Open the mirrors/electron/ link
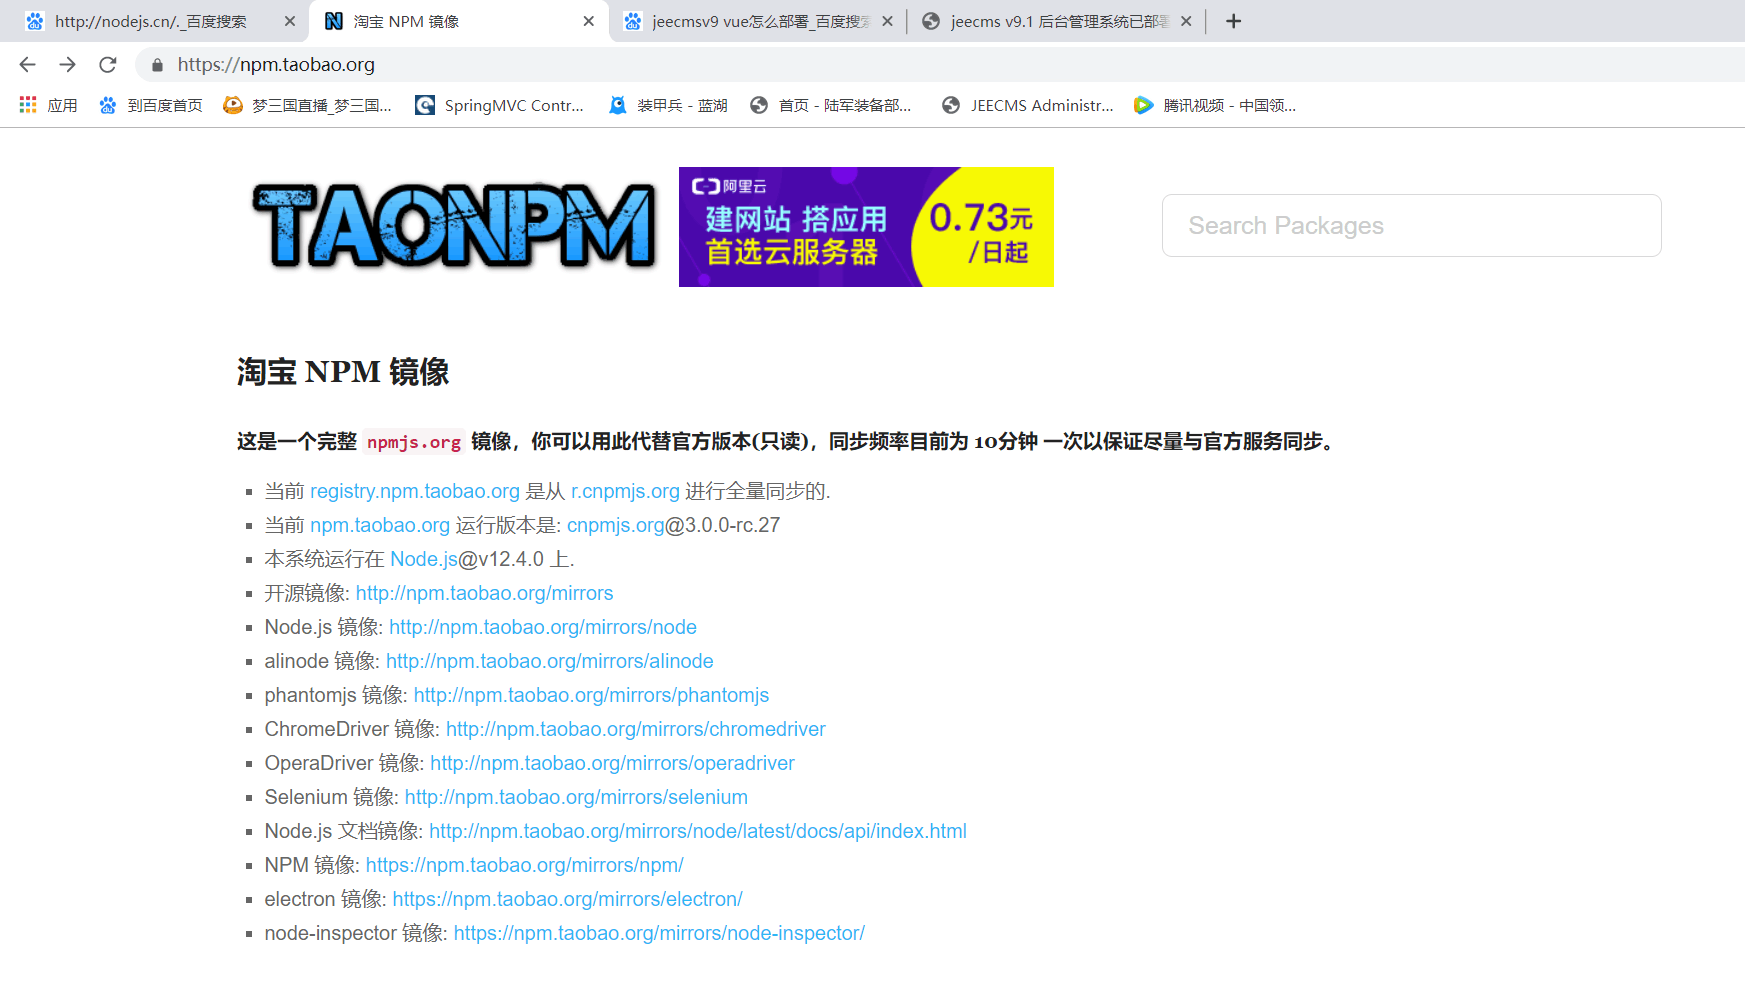 pyautogui.click(x=567, y=899)
